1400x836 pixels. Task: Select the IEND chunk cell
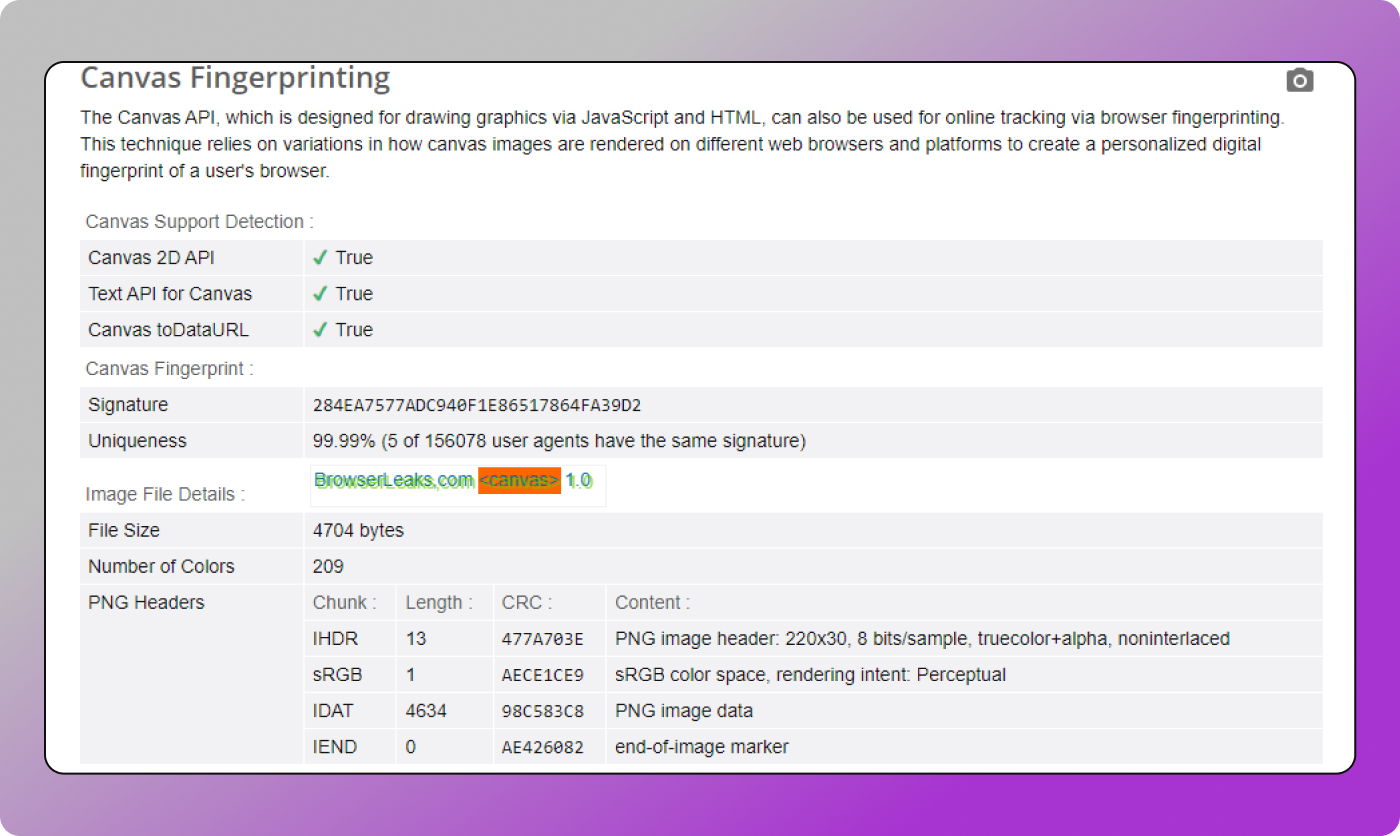[335, 747]
